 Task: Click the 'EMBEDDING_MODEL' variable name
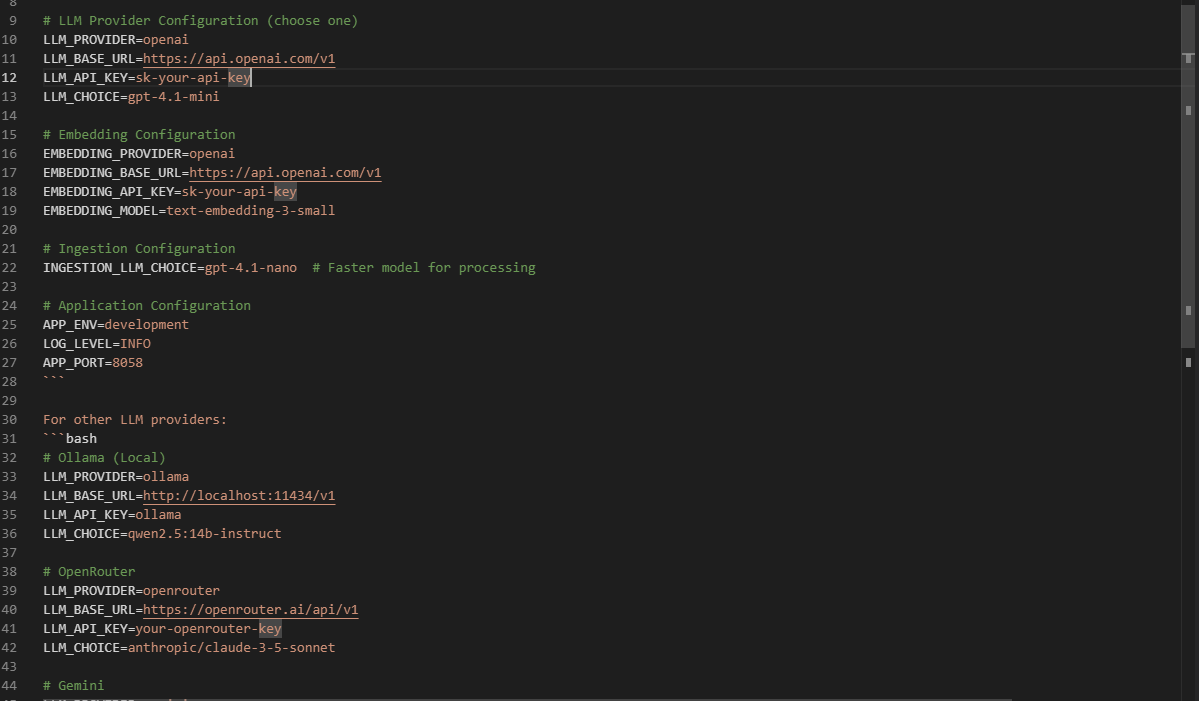pyautogui.click(x=100, y=211)
